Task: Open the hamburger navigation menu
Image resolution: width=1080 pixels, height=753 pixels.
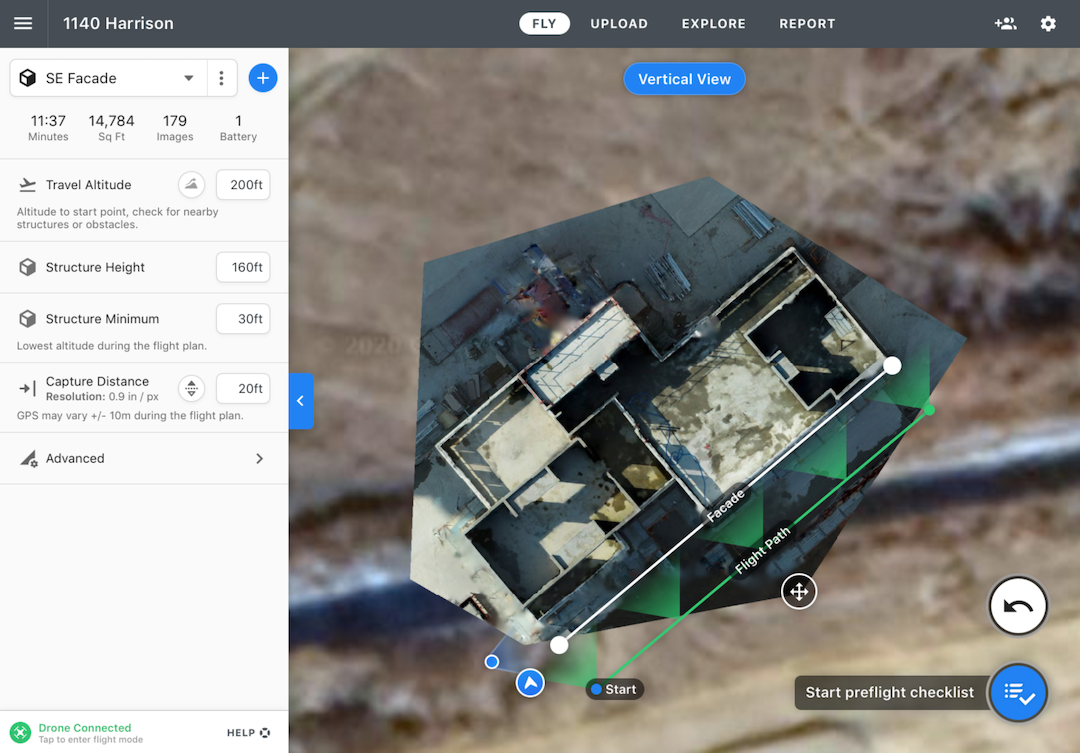Action: [23, 23]
